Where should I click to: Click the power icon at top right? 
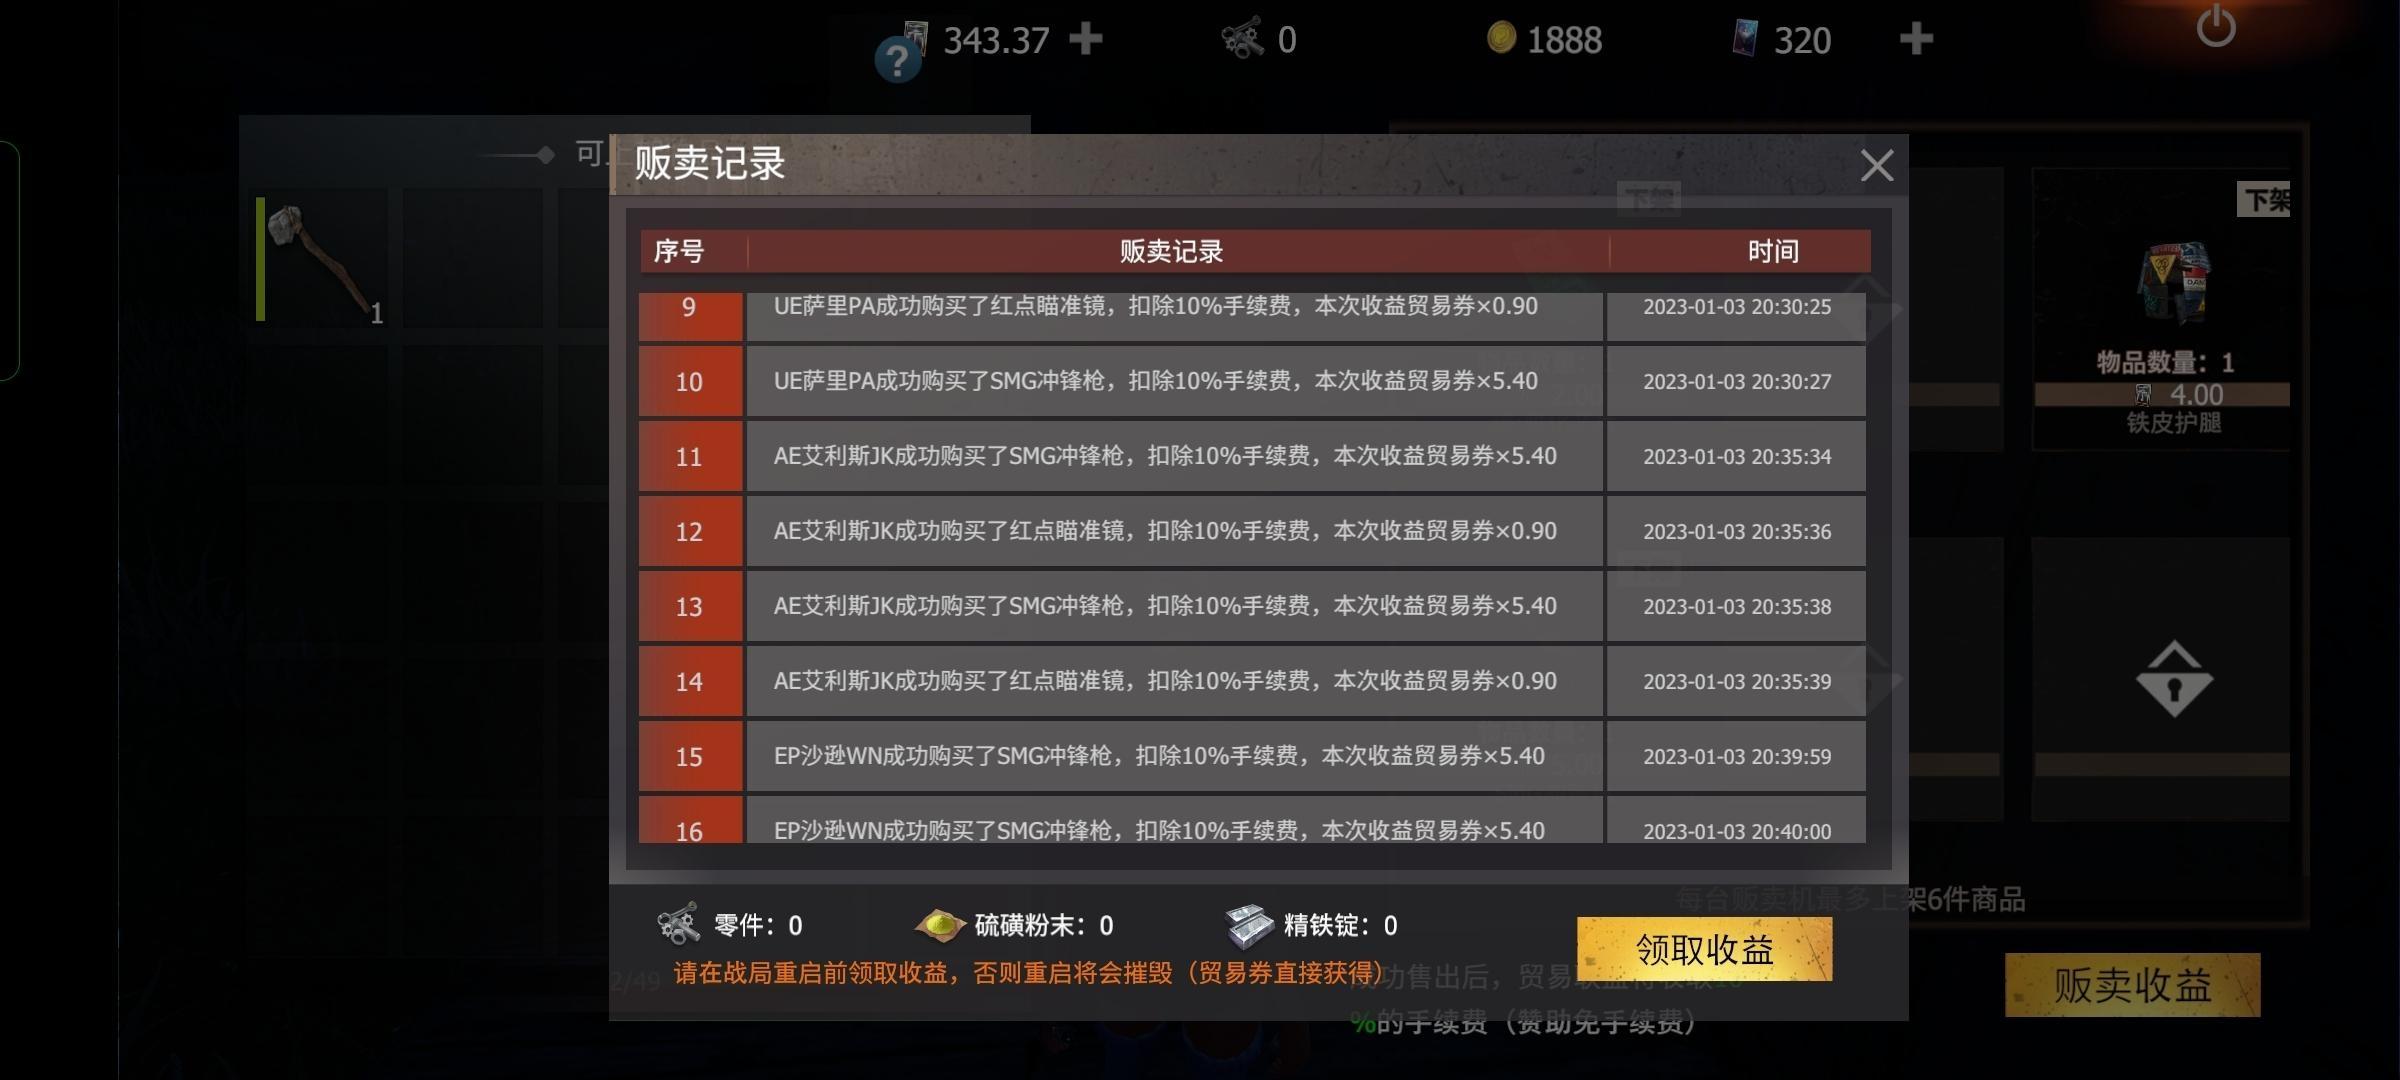tap(2215, 27)
